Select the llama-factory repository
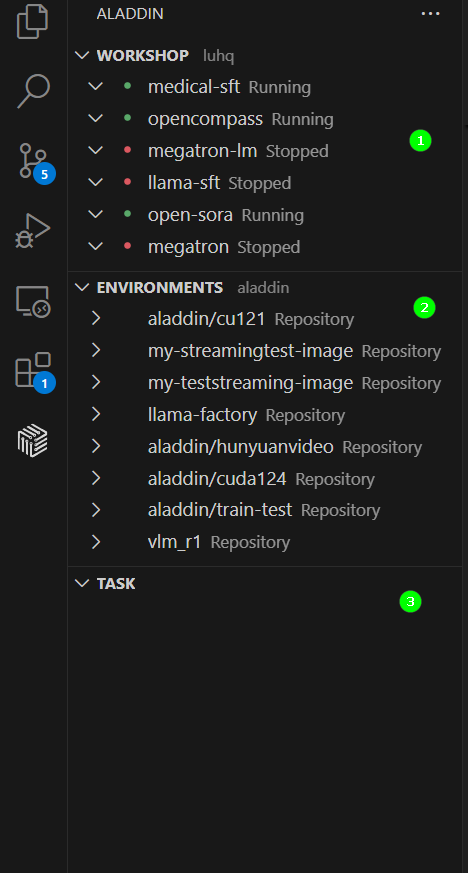 pyautogui.click(x=265, y=414)
